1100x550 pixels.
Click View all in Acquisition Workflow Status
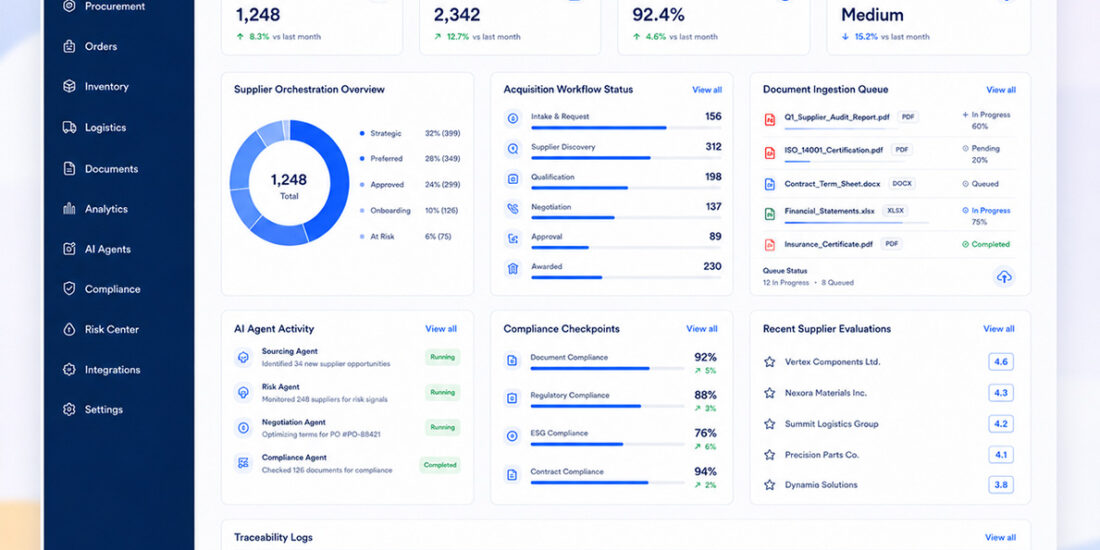[x=706, y=90]
